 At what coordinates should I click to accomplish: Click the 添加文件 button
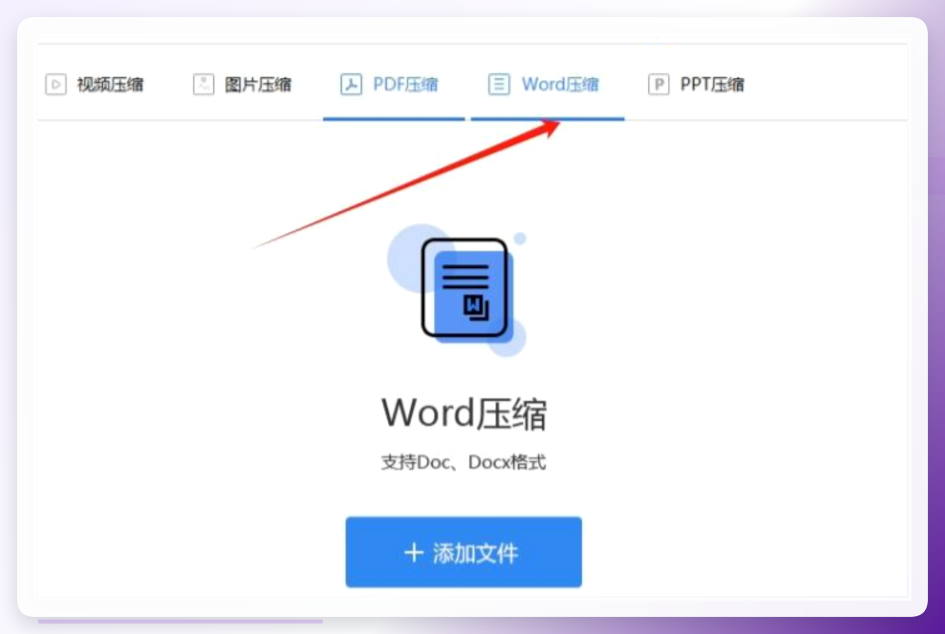point(463,552)
